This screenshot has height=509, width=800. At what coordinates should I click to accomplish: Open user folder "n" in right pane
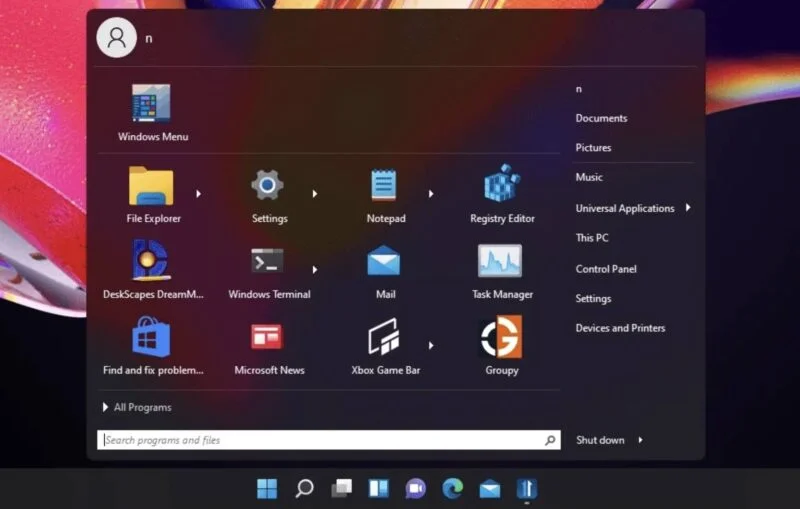(x=579, y=89)
